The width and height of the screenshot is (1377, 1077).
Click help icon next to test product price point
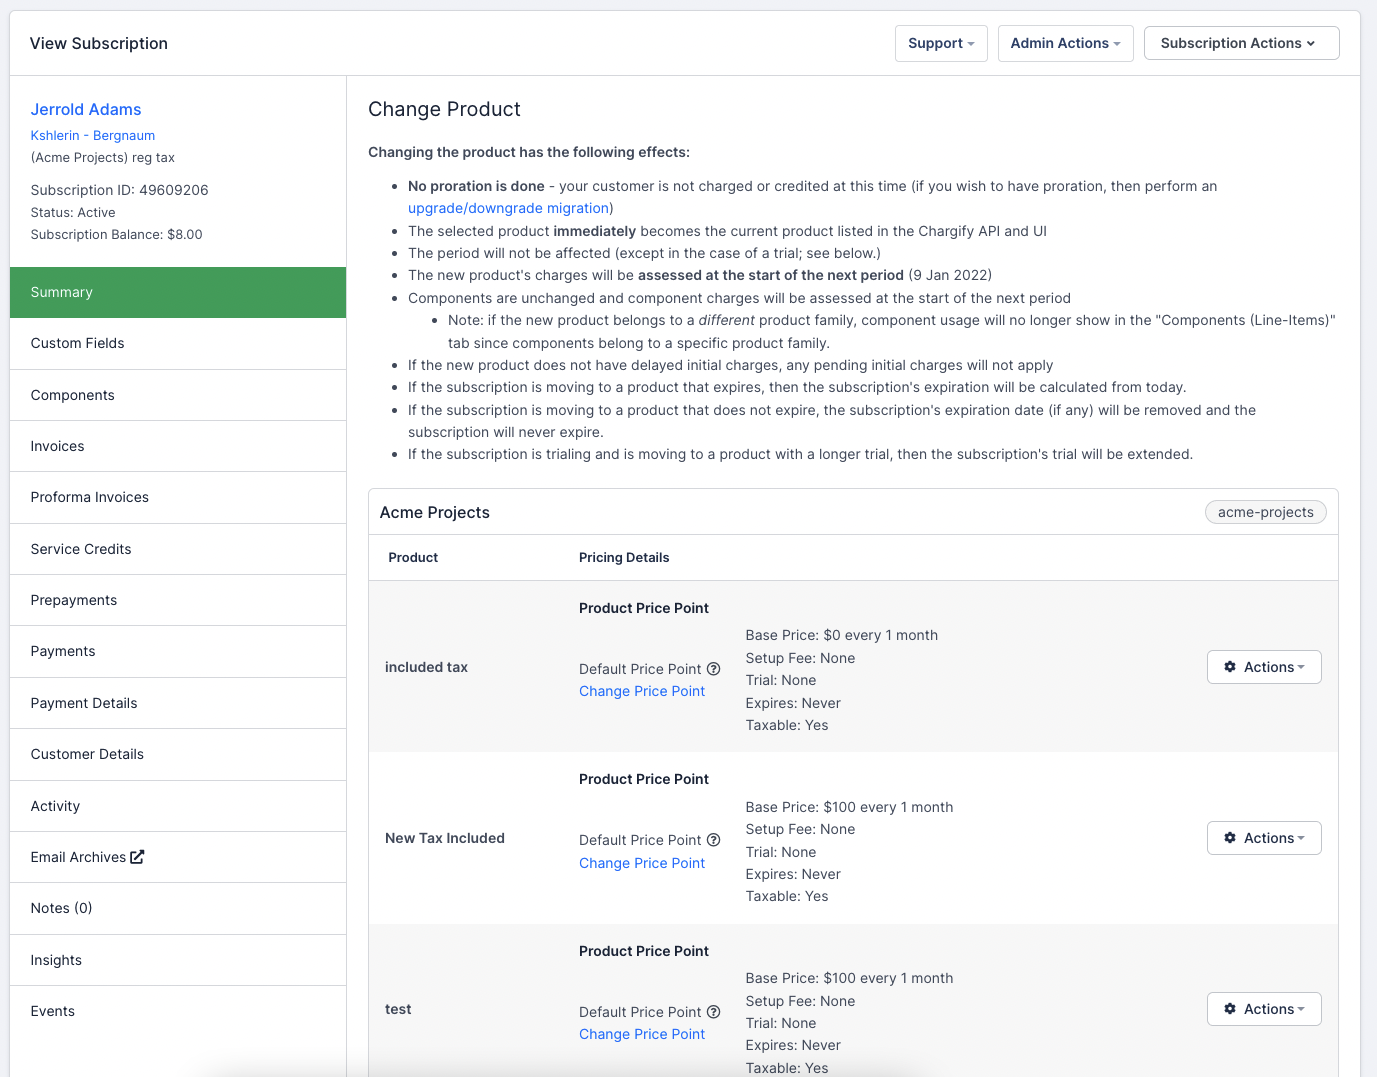click(713, 1012)
